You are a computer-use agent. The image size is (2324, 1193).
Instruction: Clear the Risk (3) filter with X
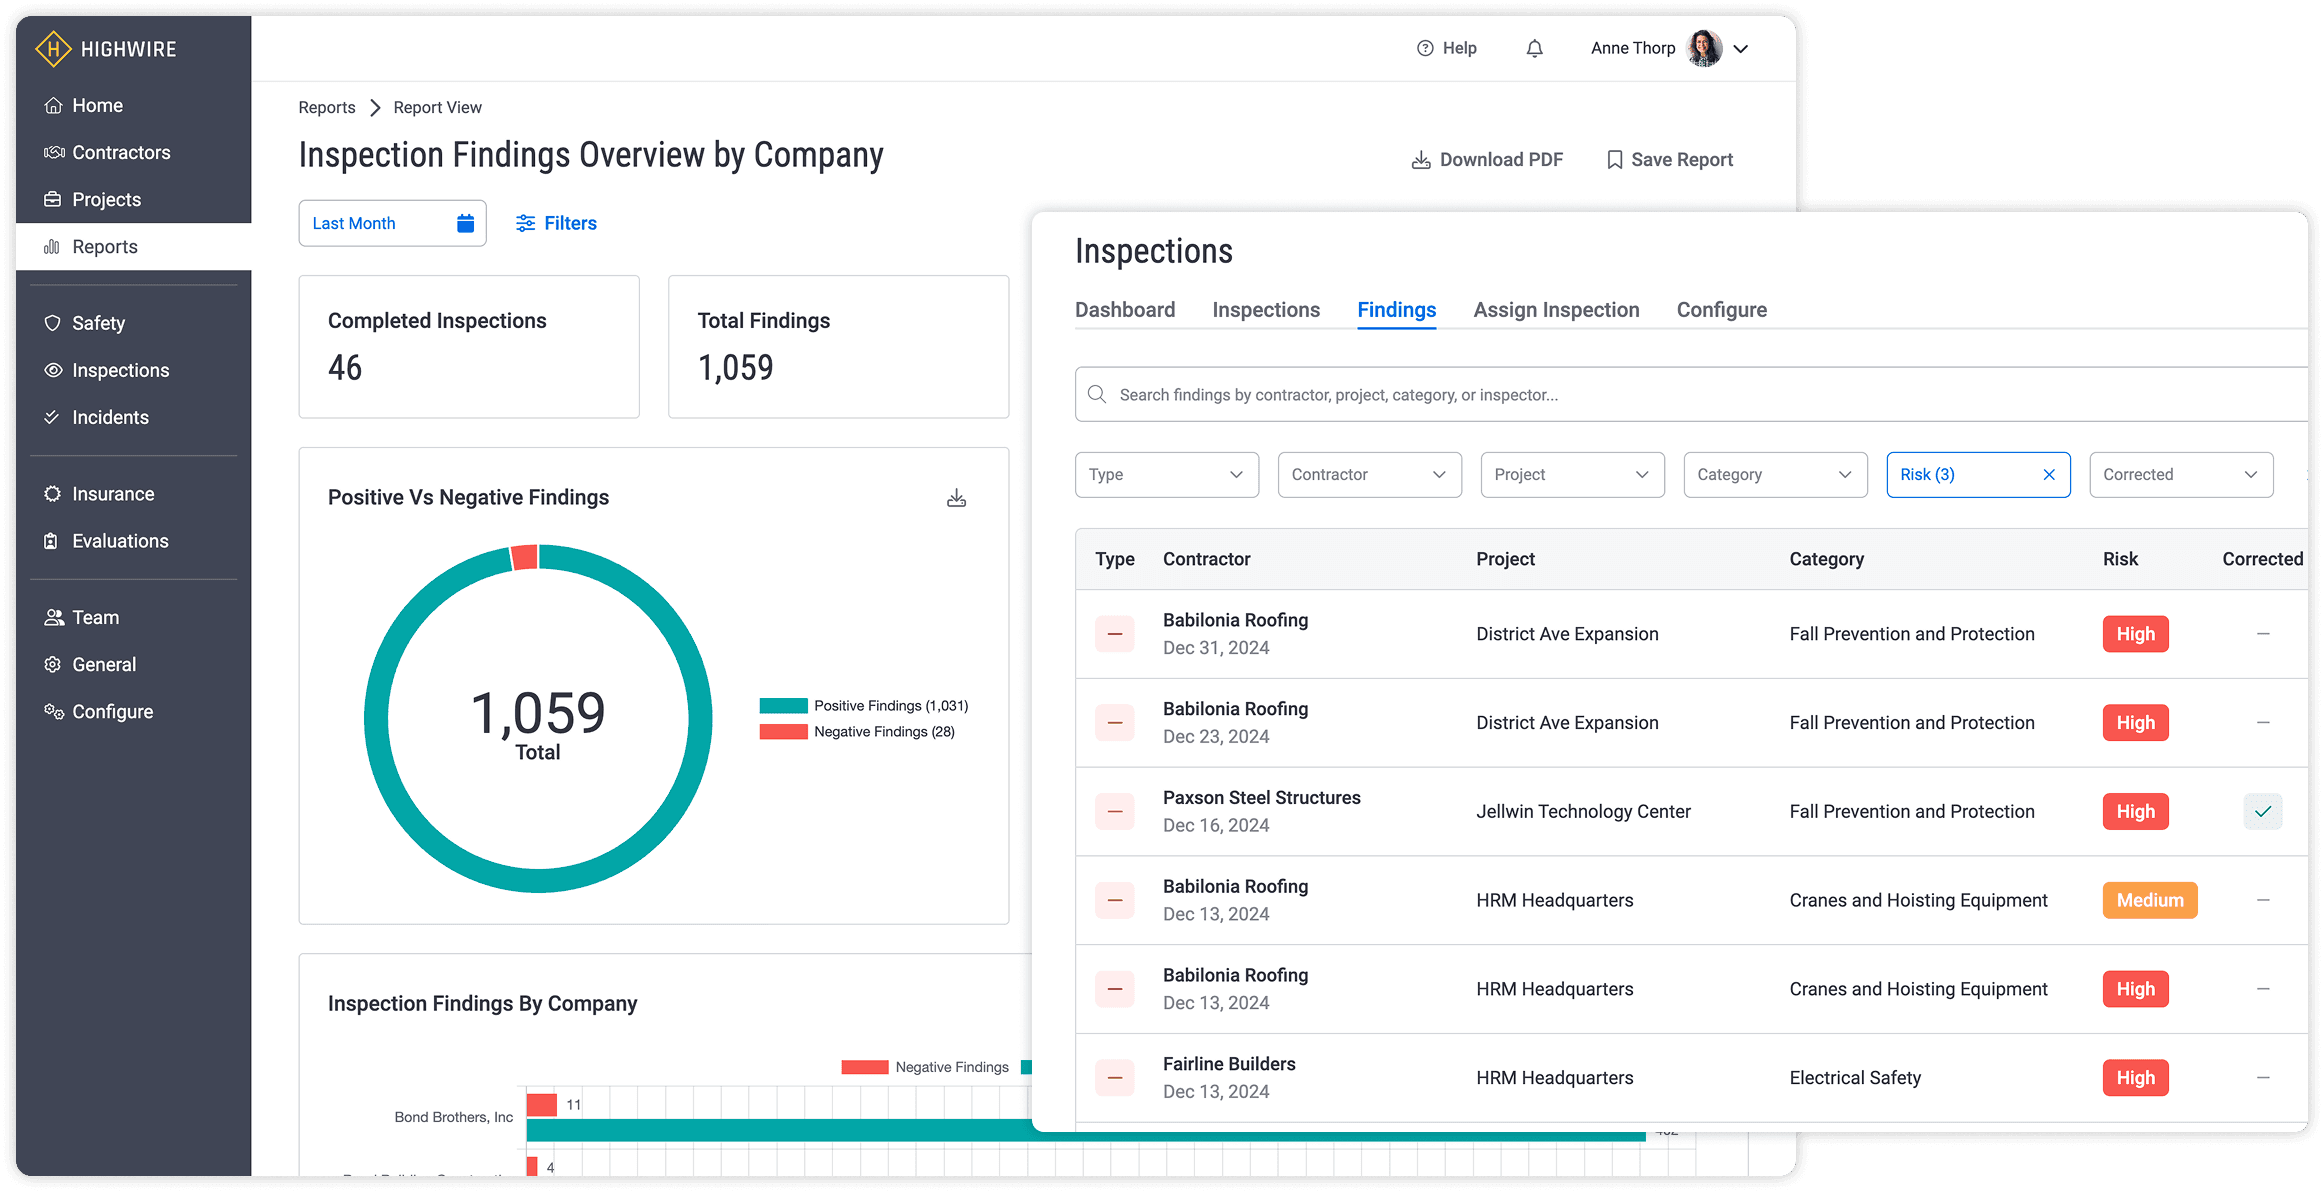click(2049, 474)
